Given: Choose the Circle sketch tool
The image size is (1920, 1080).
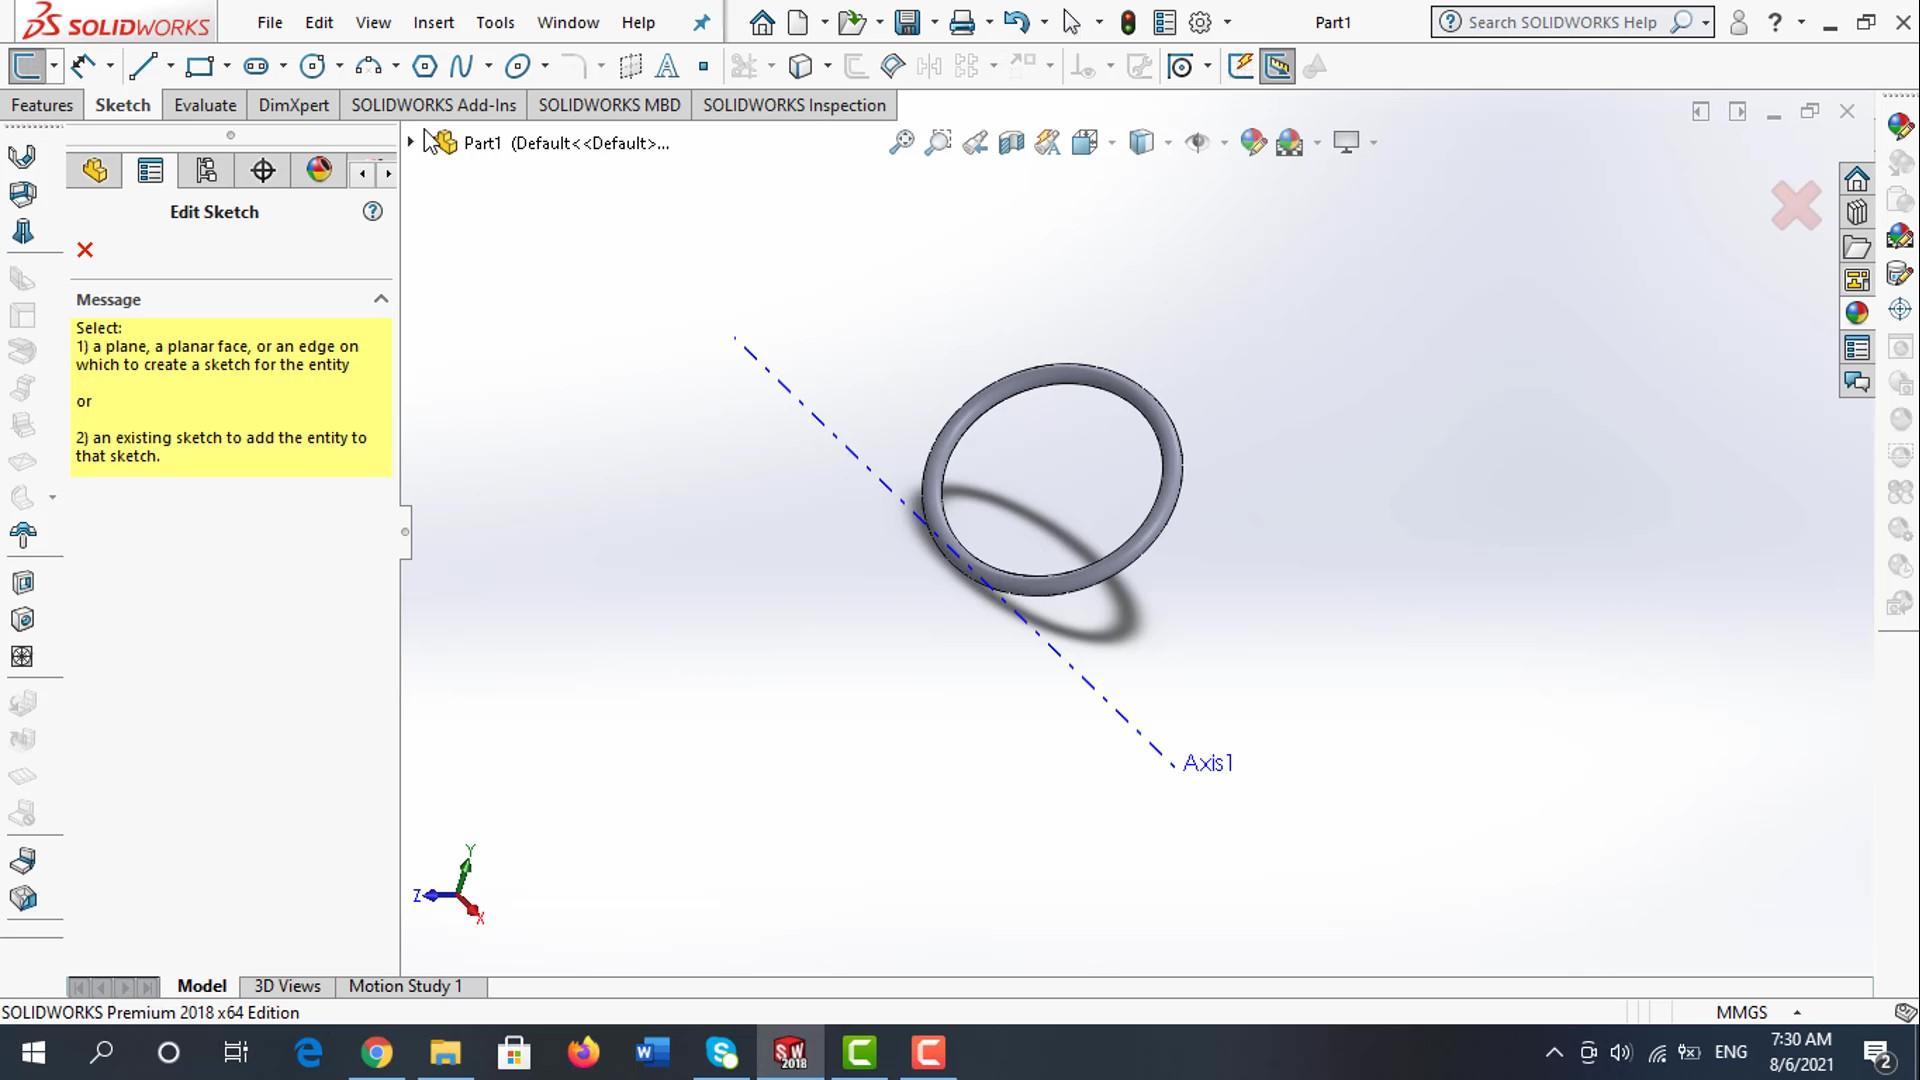Looking at the screenshot, I should click(x=312, y=67).
